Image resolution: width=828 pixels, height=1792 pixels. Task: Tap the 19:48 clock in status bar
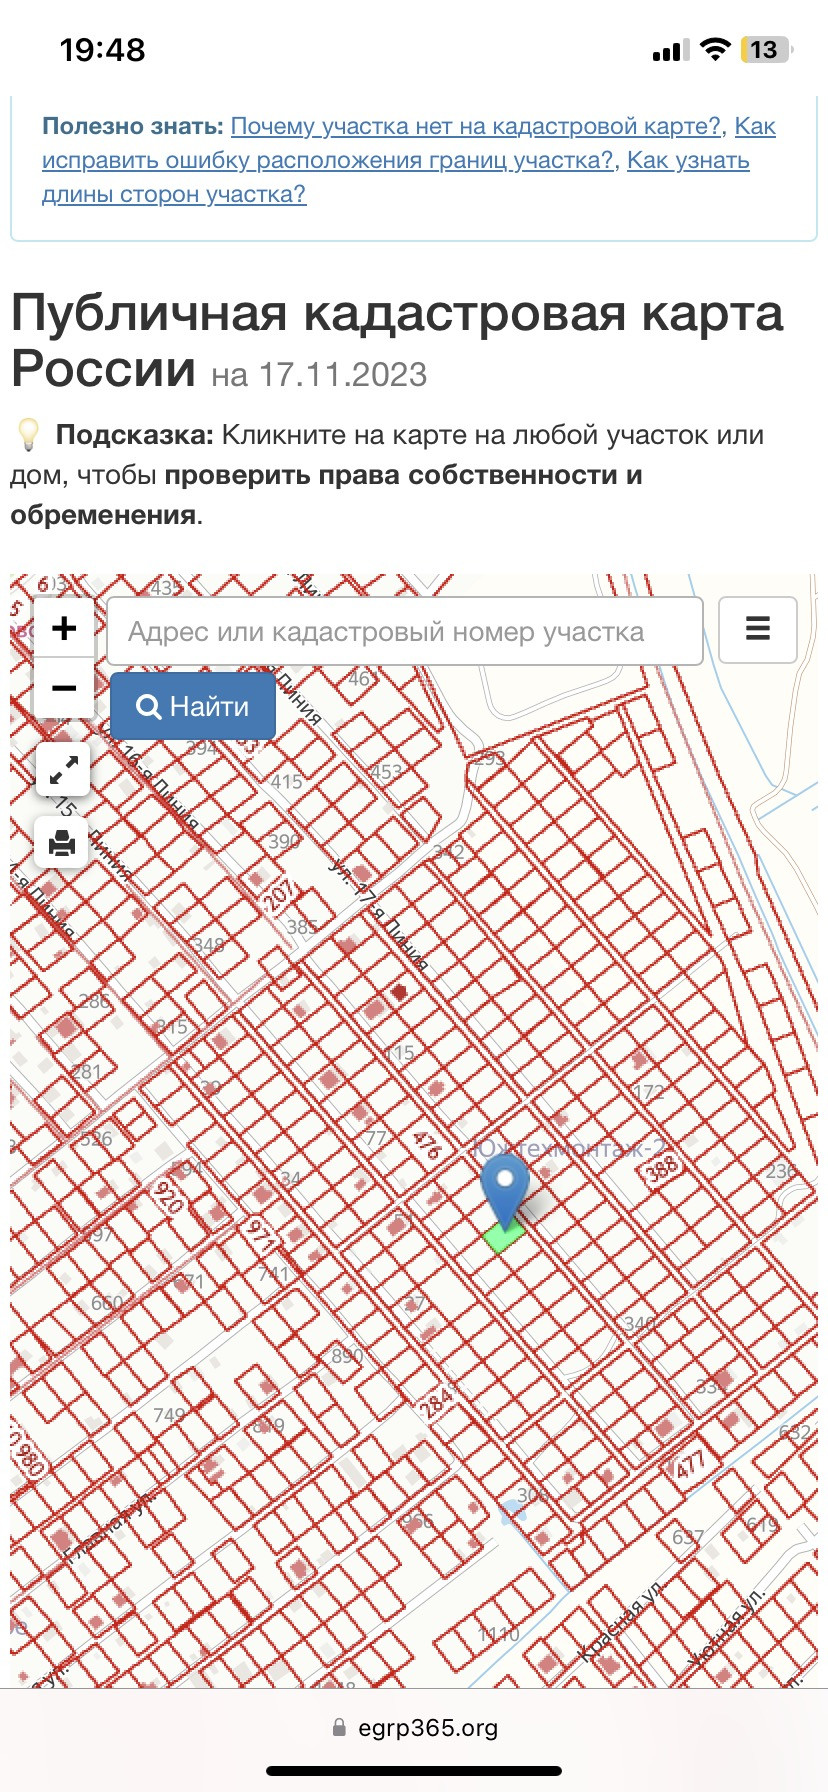click(x=102, y=50)
